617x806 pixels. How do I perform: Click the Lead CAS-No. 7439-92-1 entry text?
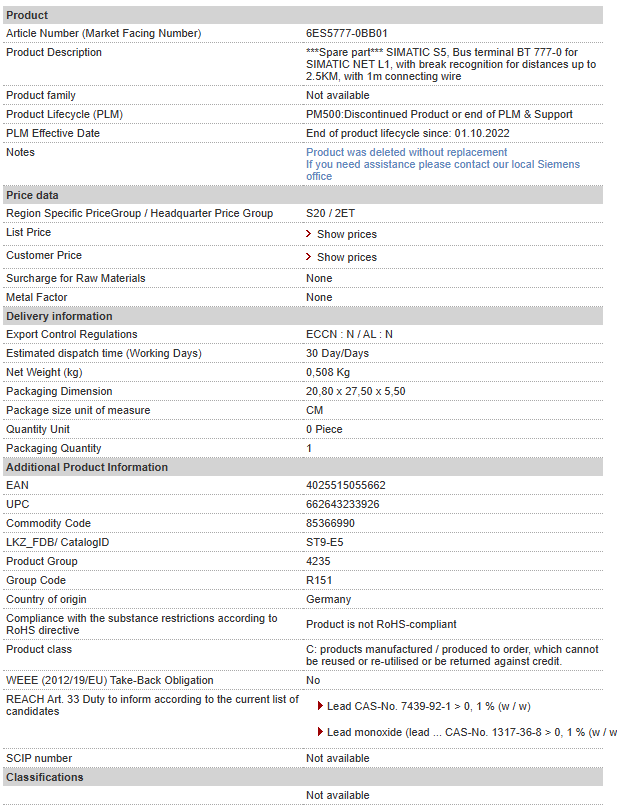tap(429, 706)
